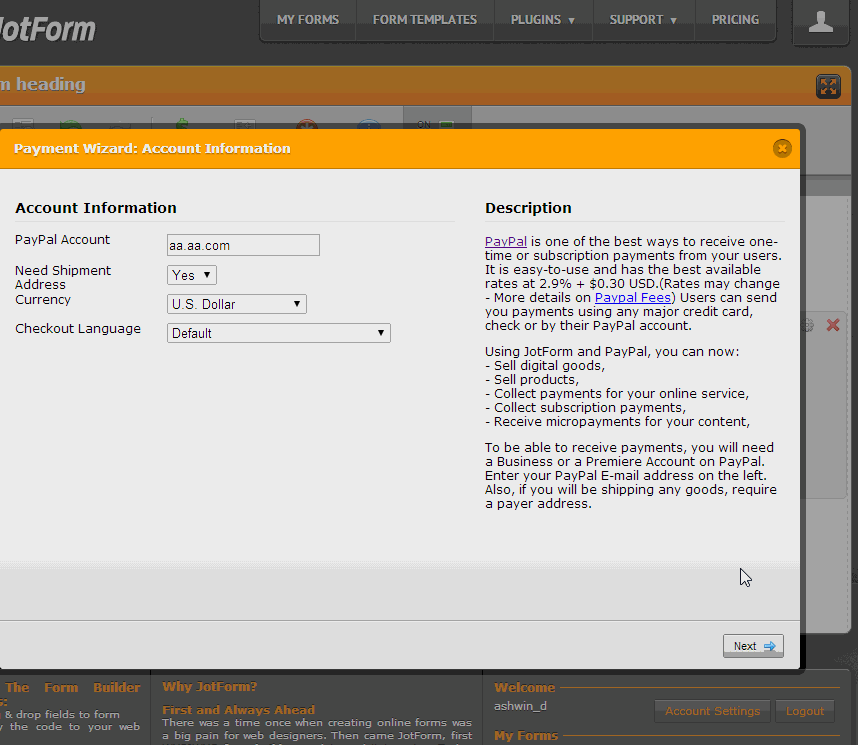Open the Currency dropdown showing U.S. Dollar

[x=237, y=304]
